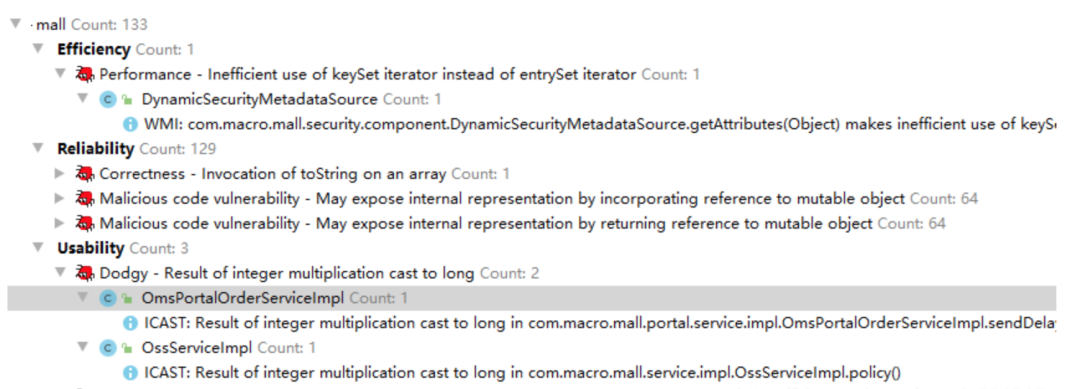The image size is (1080, 389).
Task: Collapse the Usability category
Action: [x=39, y=248]
